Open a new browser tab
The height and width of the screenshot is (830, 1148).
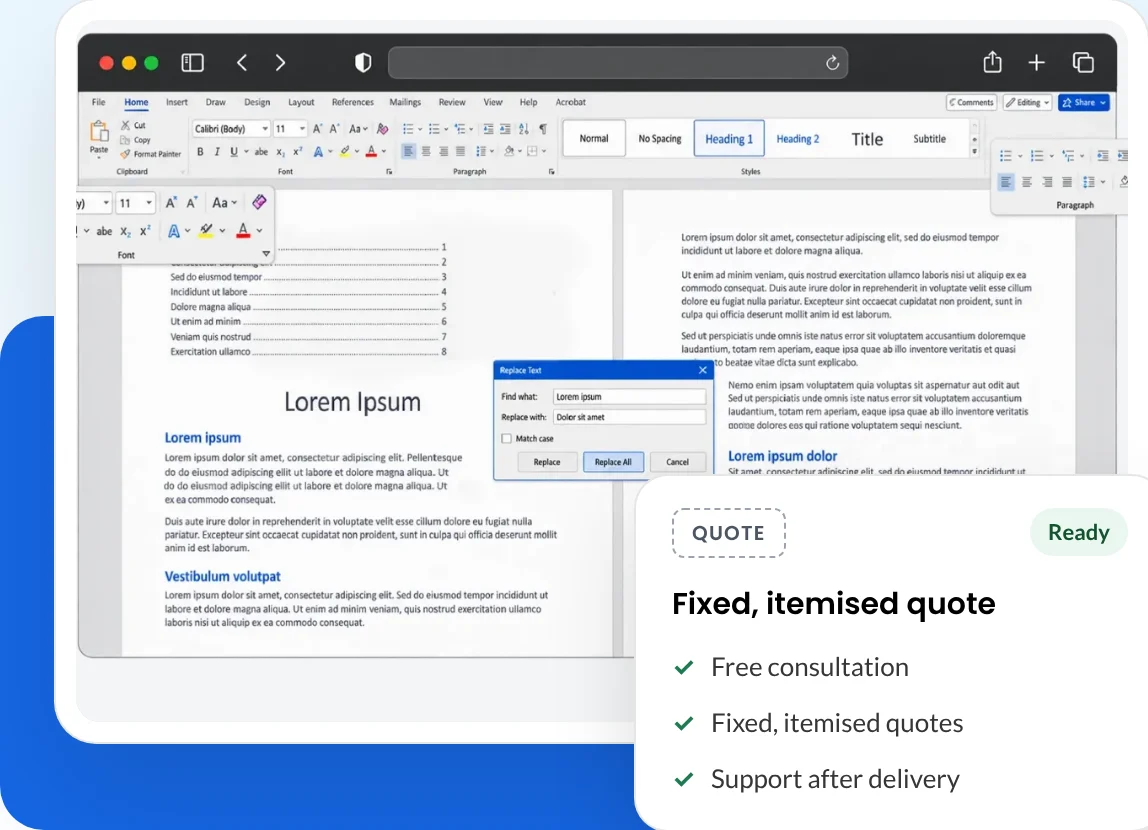pos(1036,62)
